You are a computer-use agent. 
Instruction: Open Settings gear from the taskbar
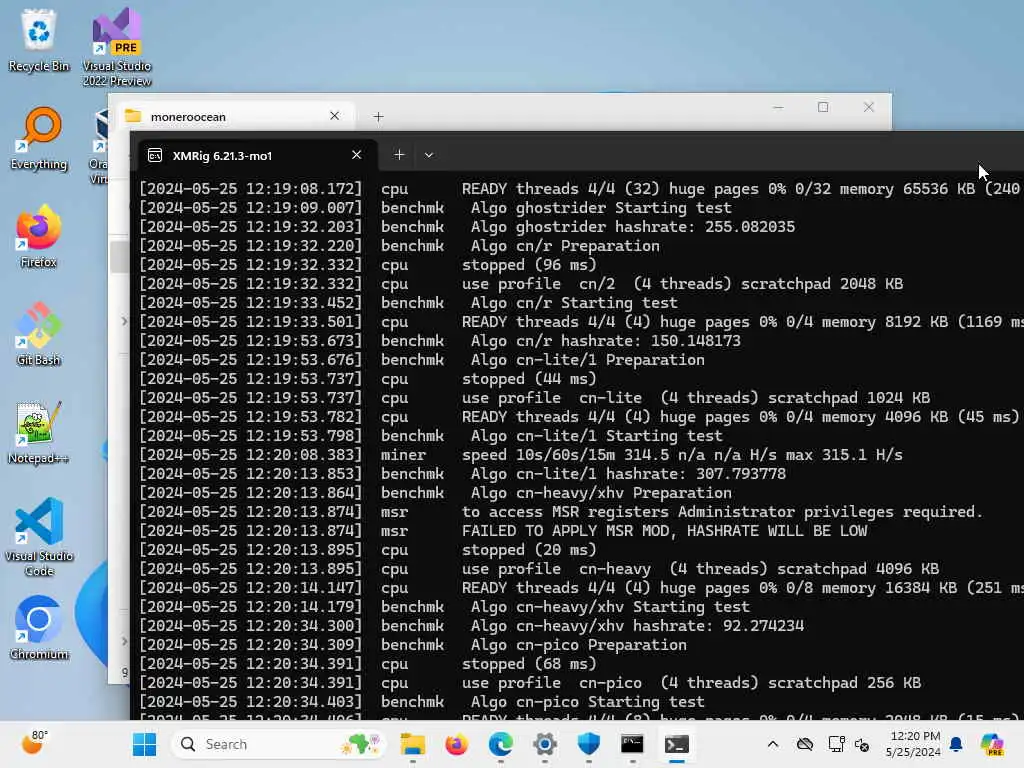[x=545, y=744]
